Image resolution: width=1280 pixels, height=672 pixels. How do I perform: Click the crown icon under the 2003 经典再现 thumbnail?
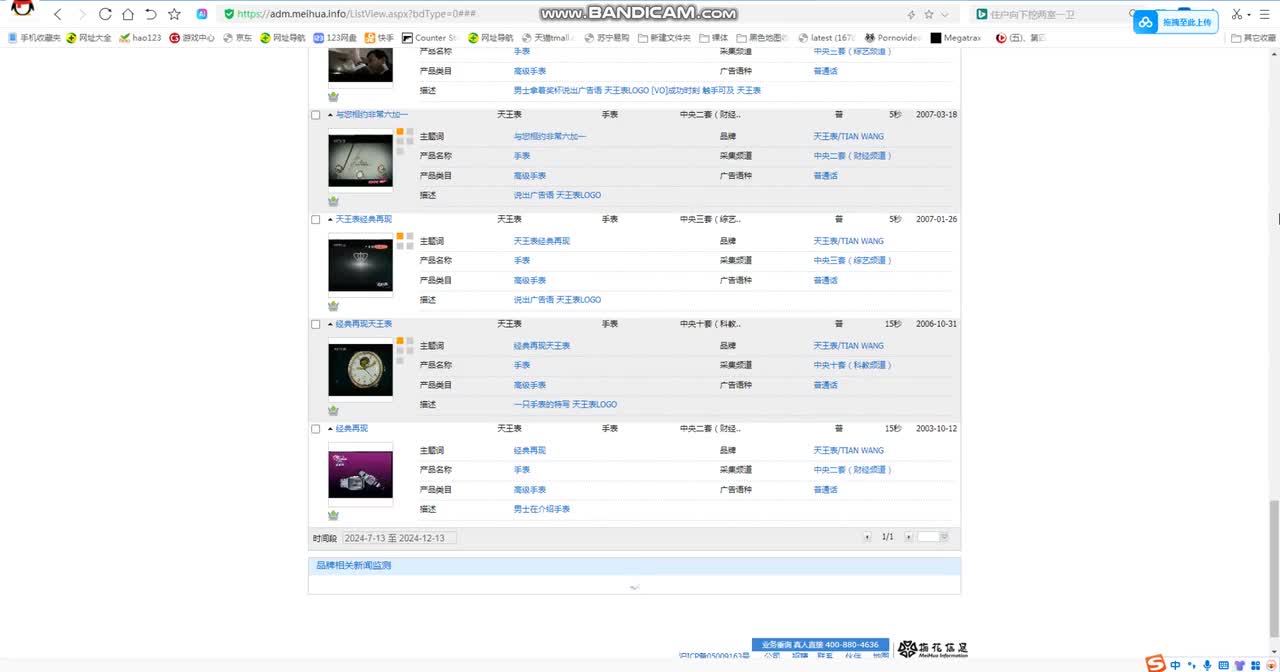tap(333, 515)
